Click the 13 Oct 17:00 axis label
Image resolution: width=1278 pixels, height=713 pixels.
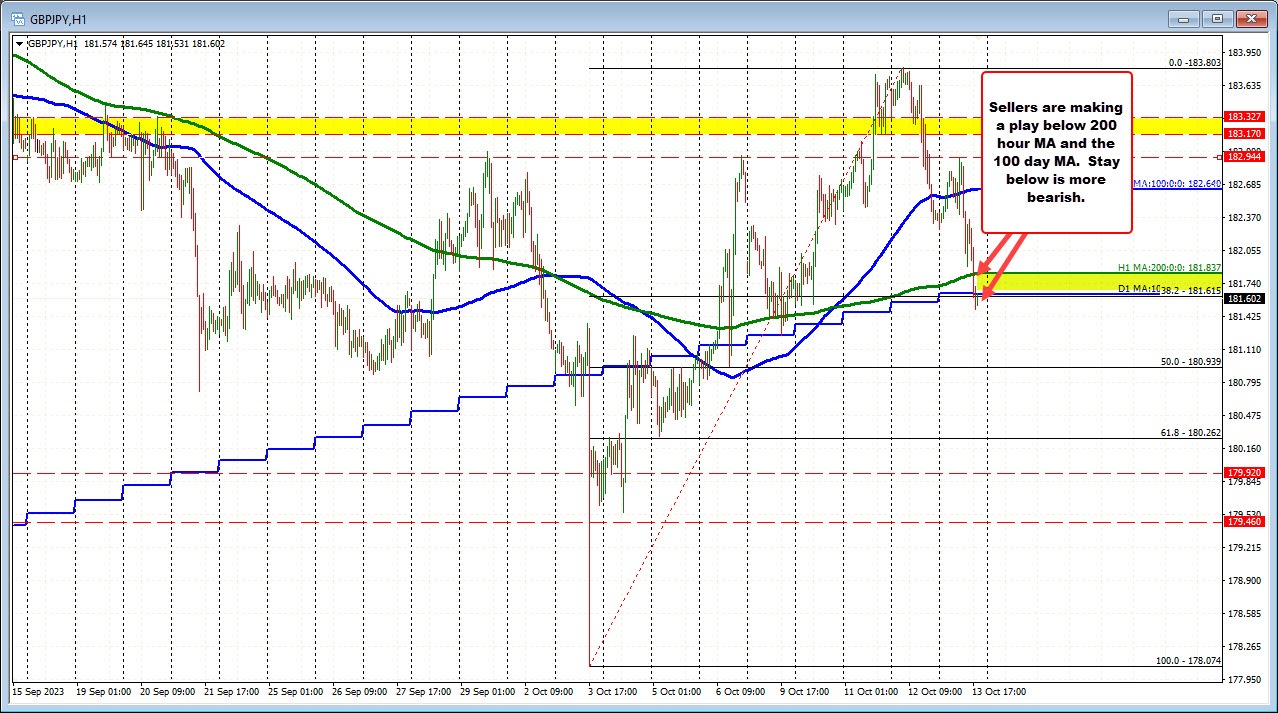tap(1000, 691)
